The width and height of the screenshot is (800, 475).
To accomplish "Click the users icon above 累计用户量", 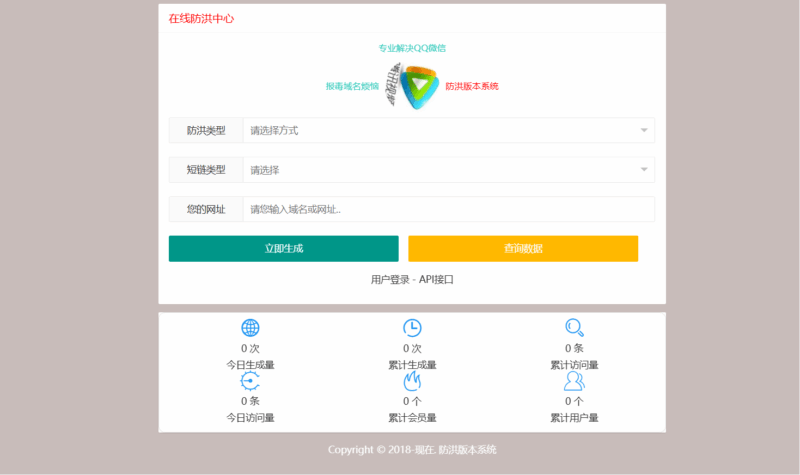I will click(x=574, y=381).
